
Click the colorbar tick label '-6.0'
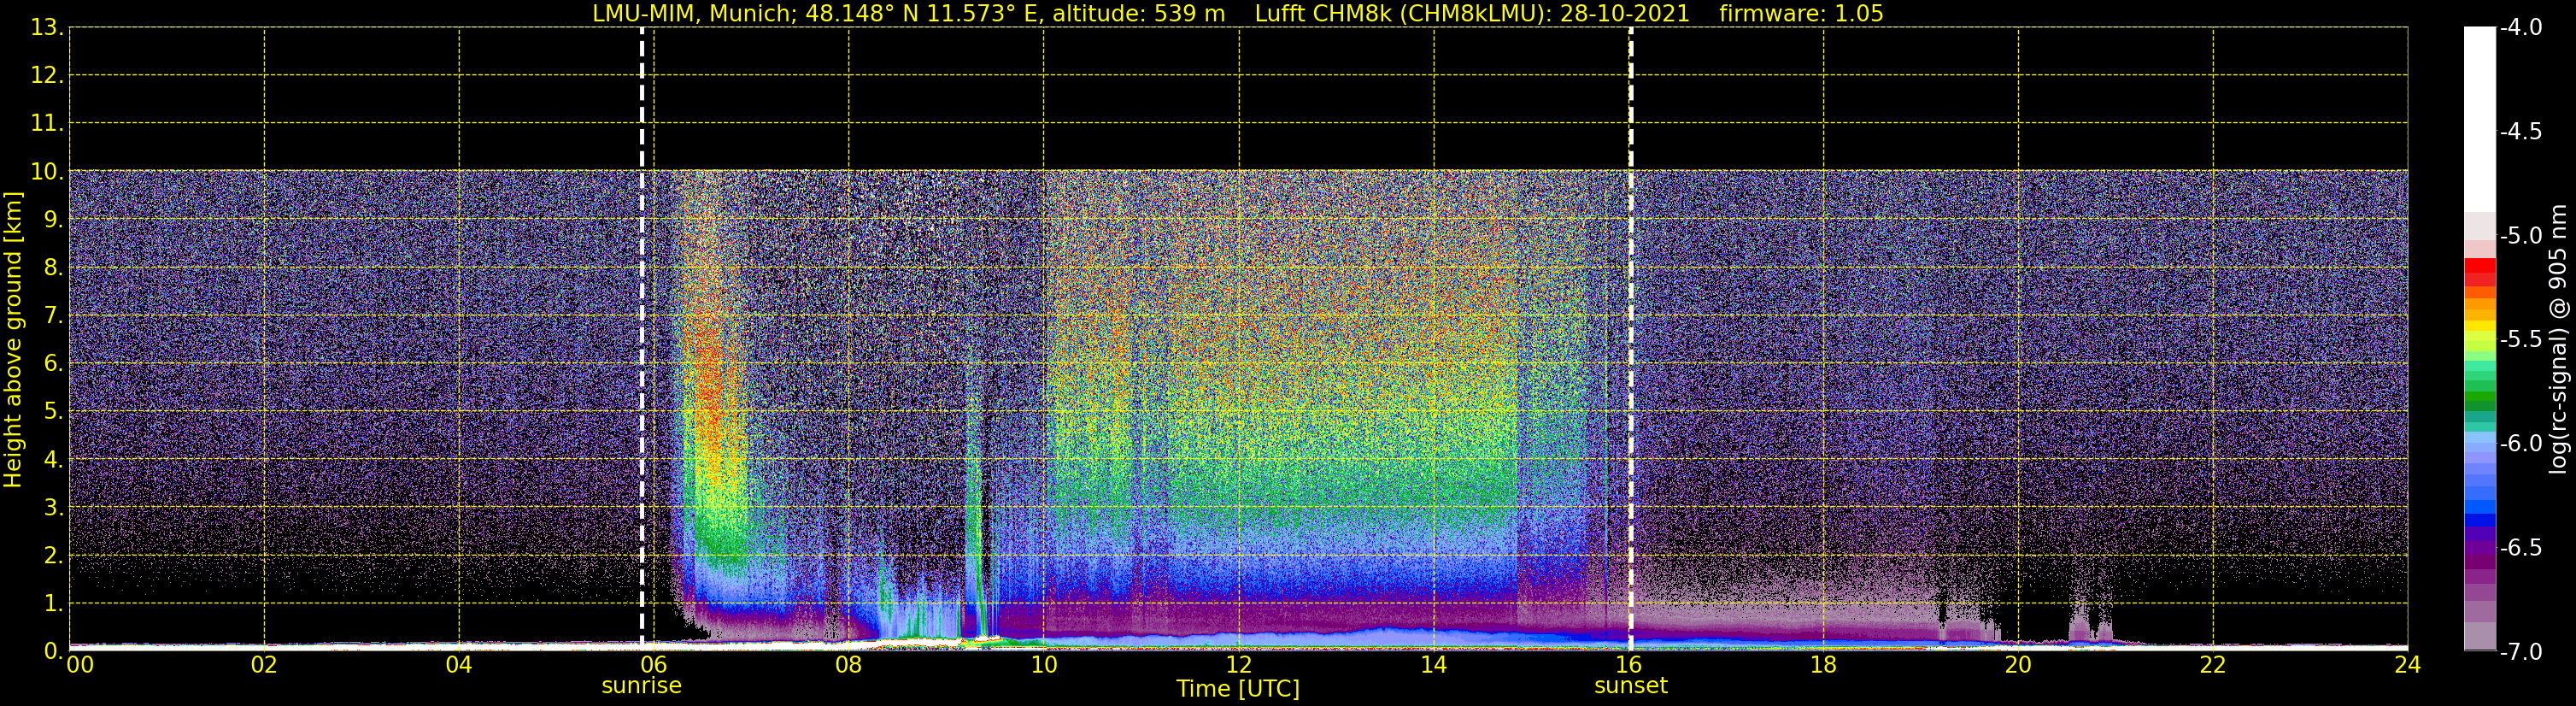(x=2520, y=443)
